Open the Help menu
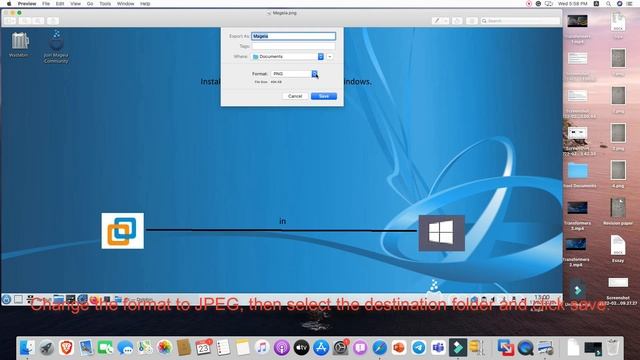 [145, 3]
